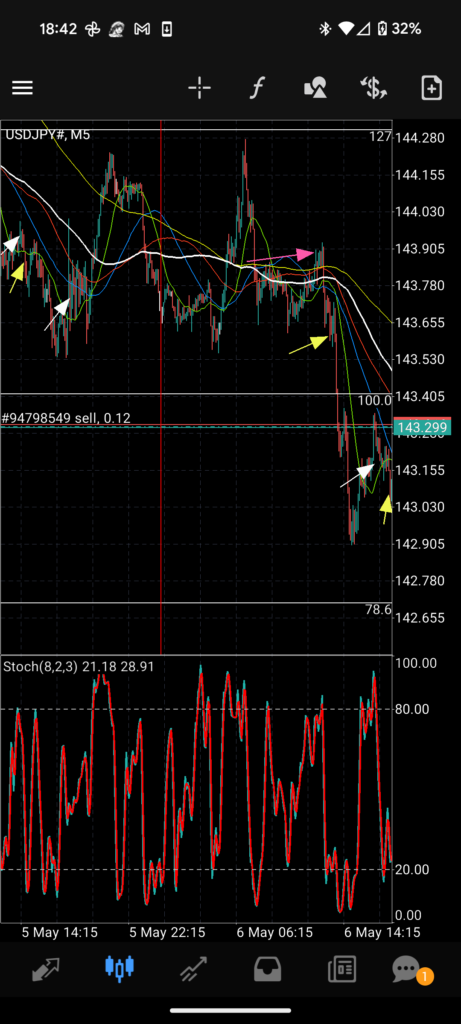This screenshot has width=461, height=1024.
Task: Tap the red vertical line marker
Action: [x=161, y=522]
